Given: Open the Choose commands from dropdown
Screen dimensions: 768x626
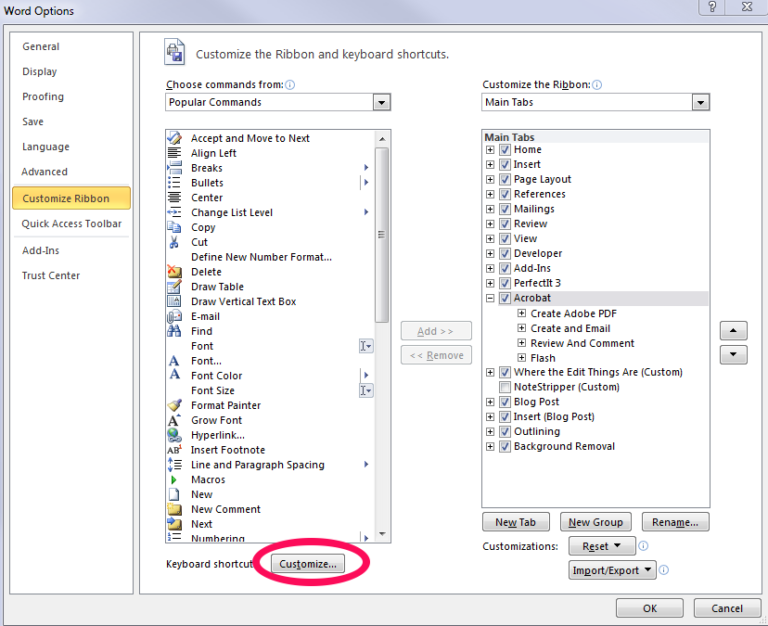Looking at the screenshot, I should (381, 102).
